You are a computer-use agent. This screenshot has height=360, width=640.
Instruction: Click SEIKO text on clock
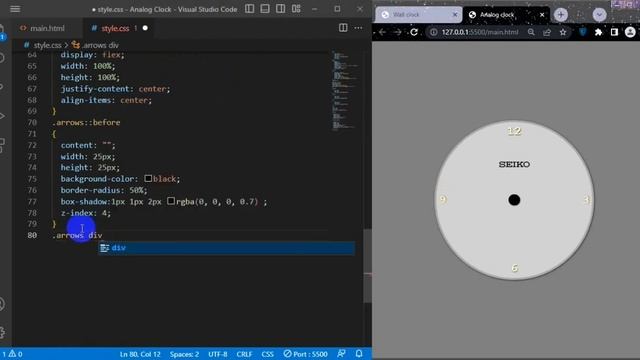point(514,164)
